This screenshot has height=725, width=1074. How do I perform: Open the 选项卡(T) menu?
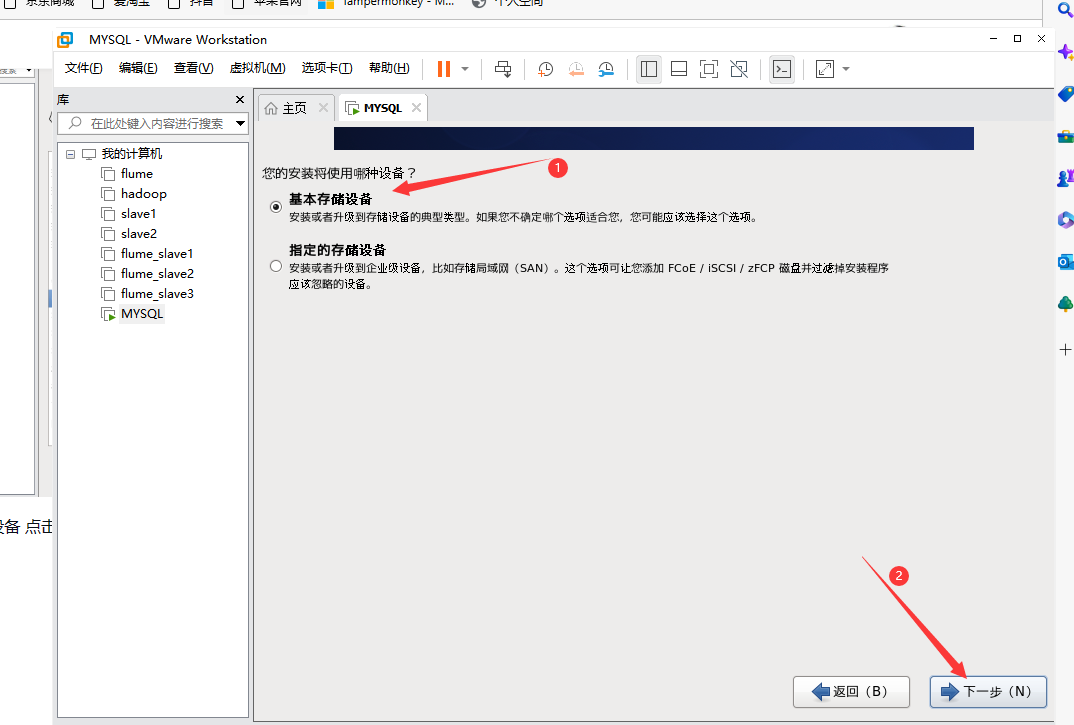[x=327, y=68]
